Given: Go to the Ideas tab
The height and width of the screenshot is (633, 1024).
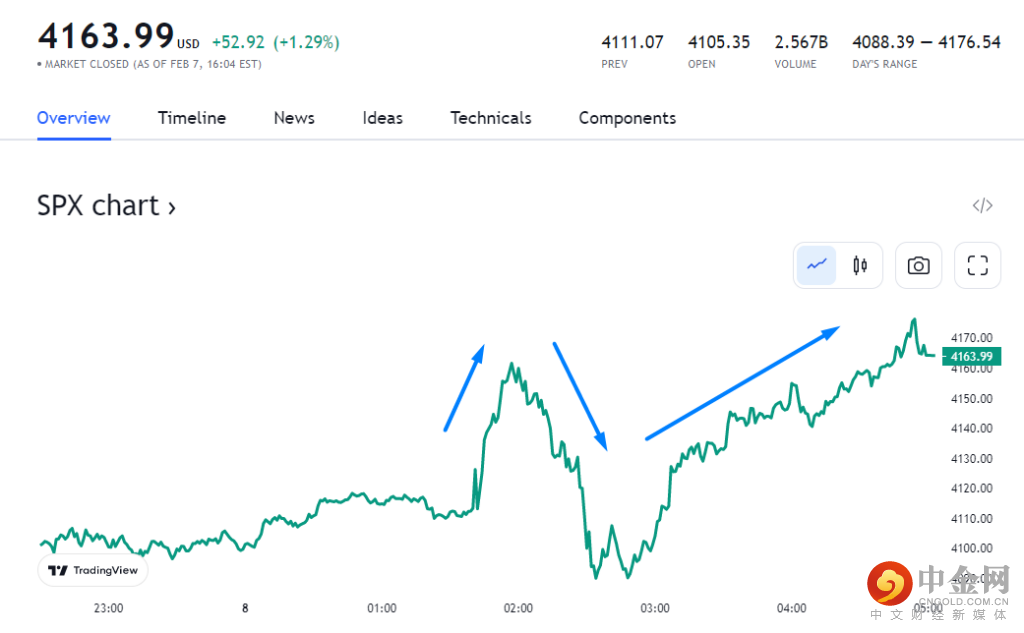Looking at the screenshot, I should pyautogui.click(x=382, y=118).
